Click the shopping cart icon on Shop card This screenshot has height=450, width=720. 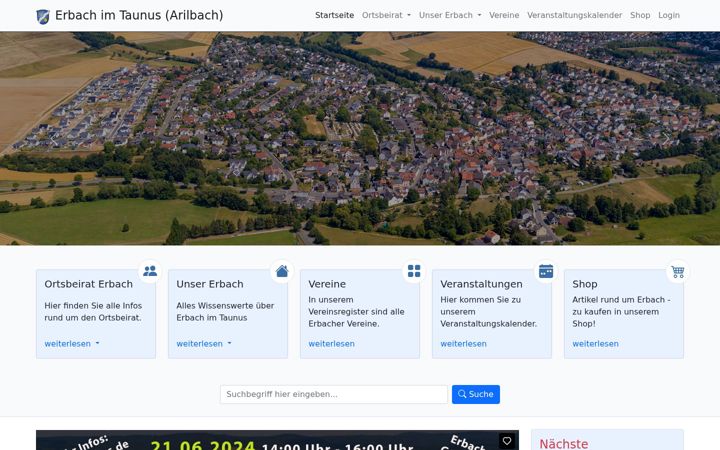click(x=678, y=271)
